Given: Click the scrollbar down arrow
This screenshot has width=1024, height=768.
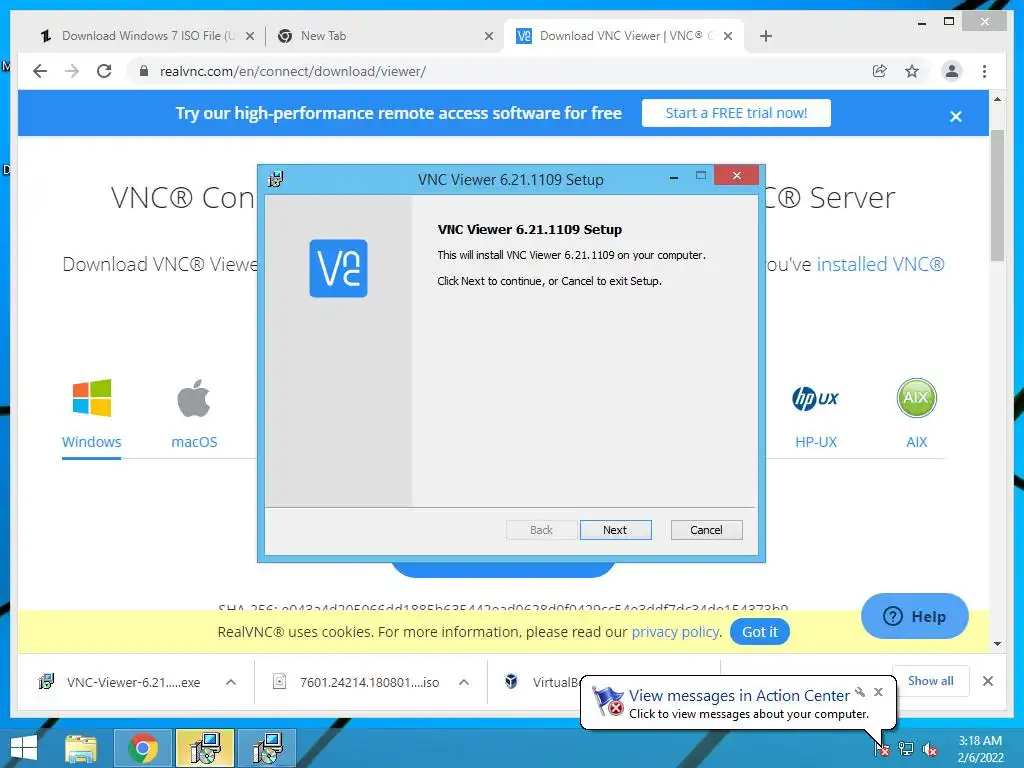Looking at the screenshot, I should coord(997,643).
